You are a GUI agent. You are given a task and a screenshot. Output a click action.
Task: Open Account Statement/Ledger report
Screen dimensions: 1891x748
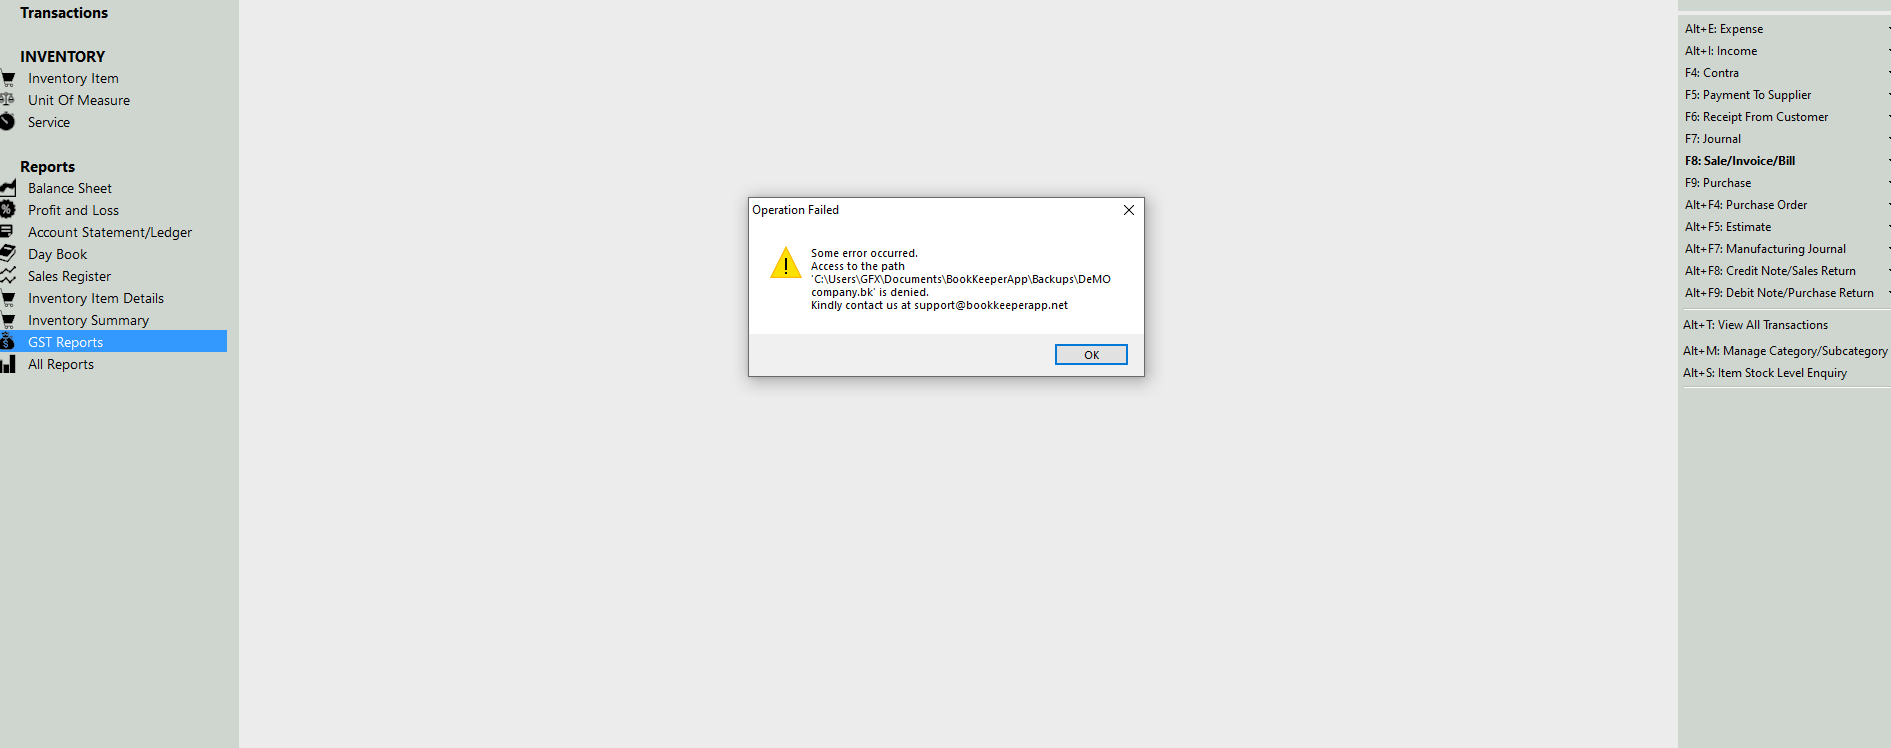tap(110, 232)
